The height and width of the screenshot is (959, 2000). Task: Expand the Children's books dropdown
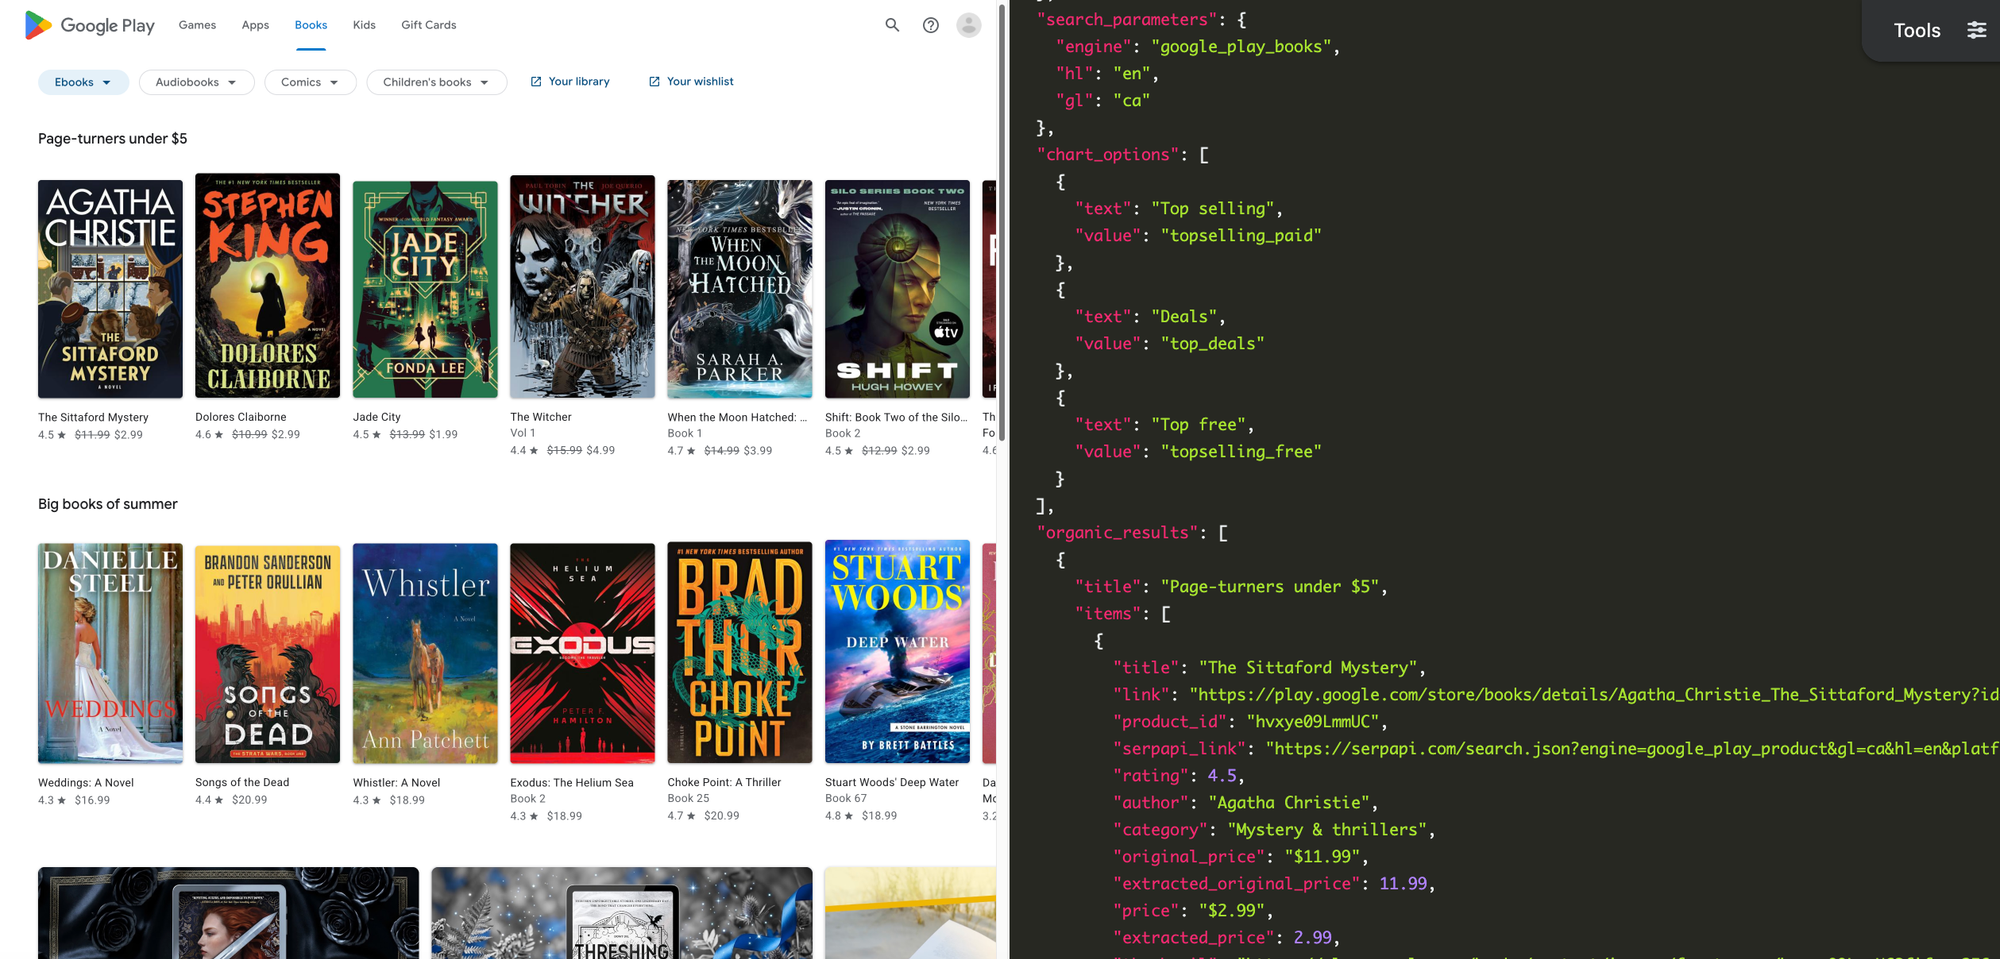coord(436,82)
